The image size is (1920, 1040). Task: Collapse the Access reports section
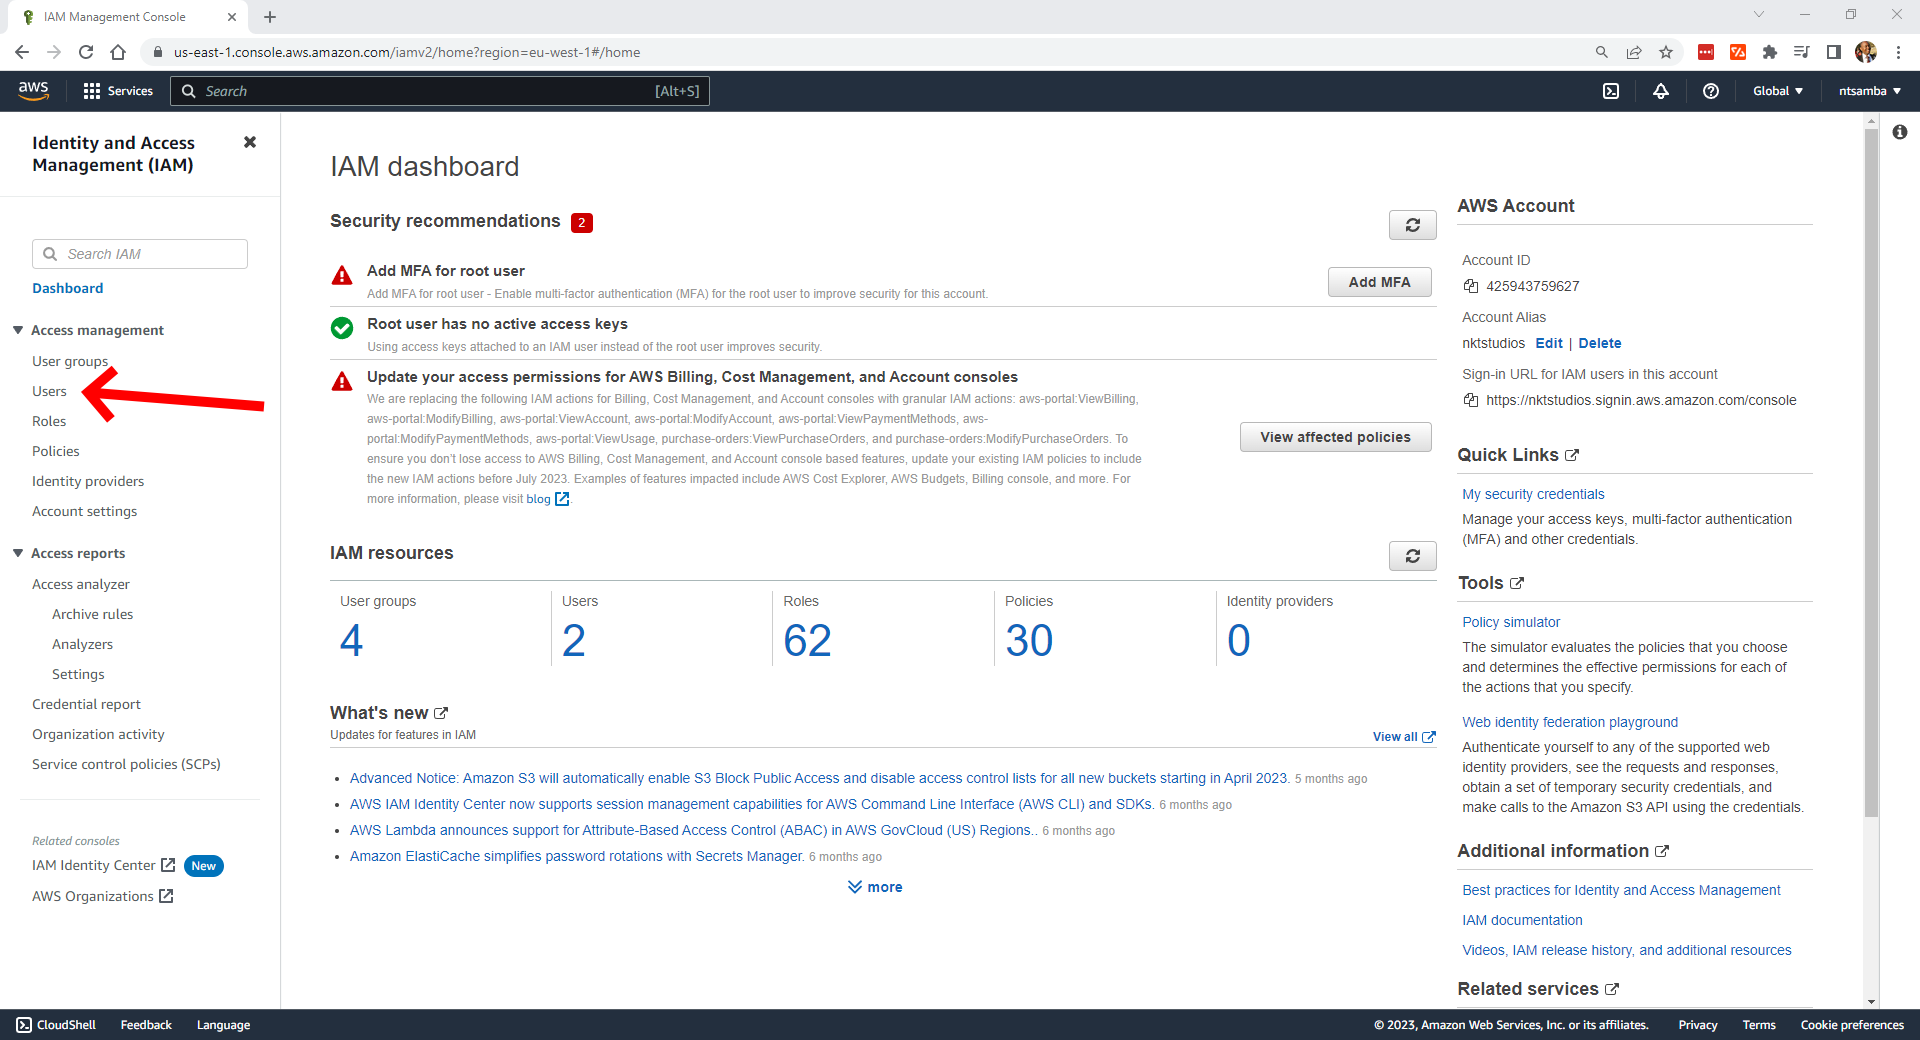pyautogui.click(x=18, y=553)
